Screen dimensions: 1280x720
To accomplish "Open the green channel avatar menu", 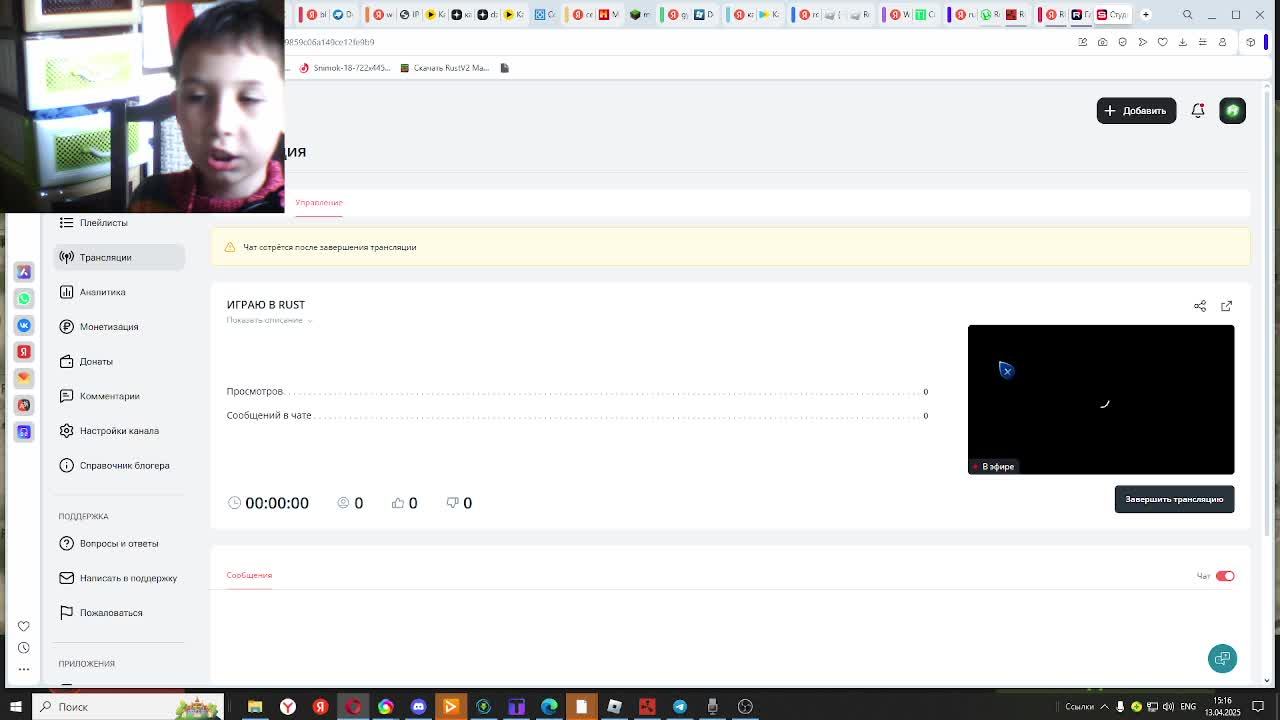I will (x=1232, y=111).
